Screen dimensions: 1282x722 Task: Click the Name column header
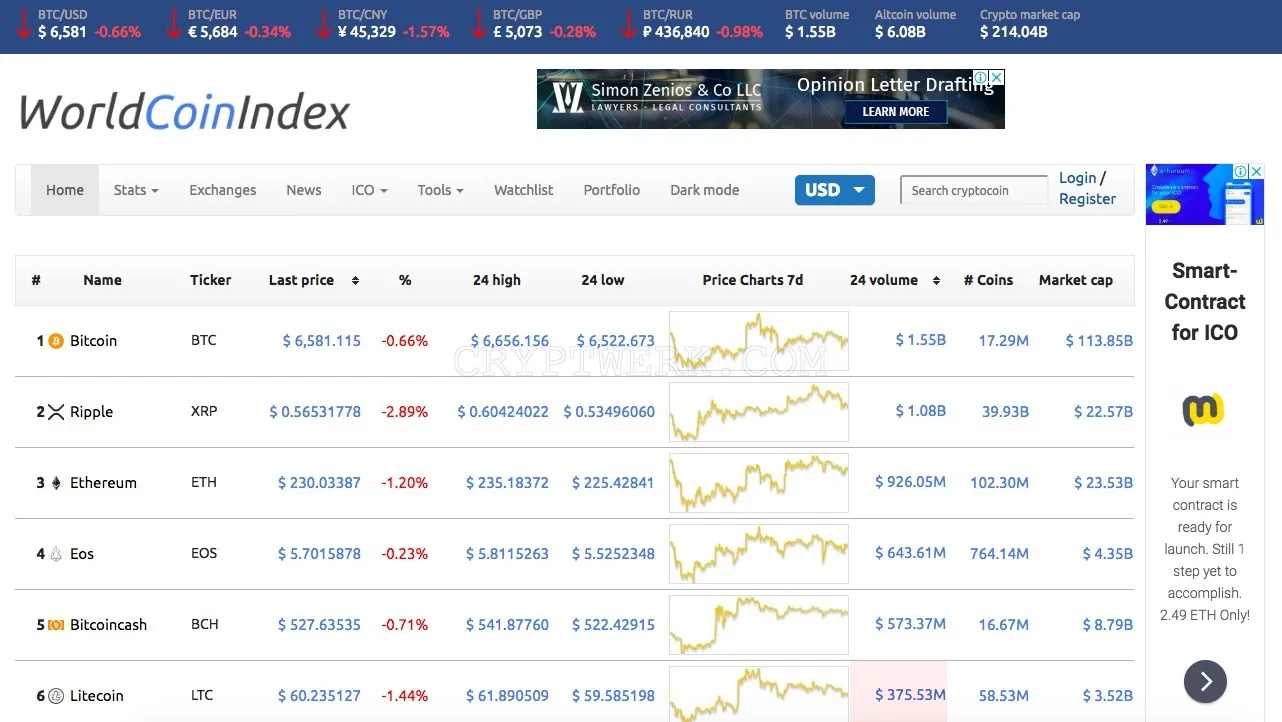pos(102,281)
